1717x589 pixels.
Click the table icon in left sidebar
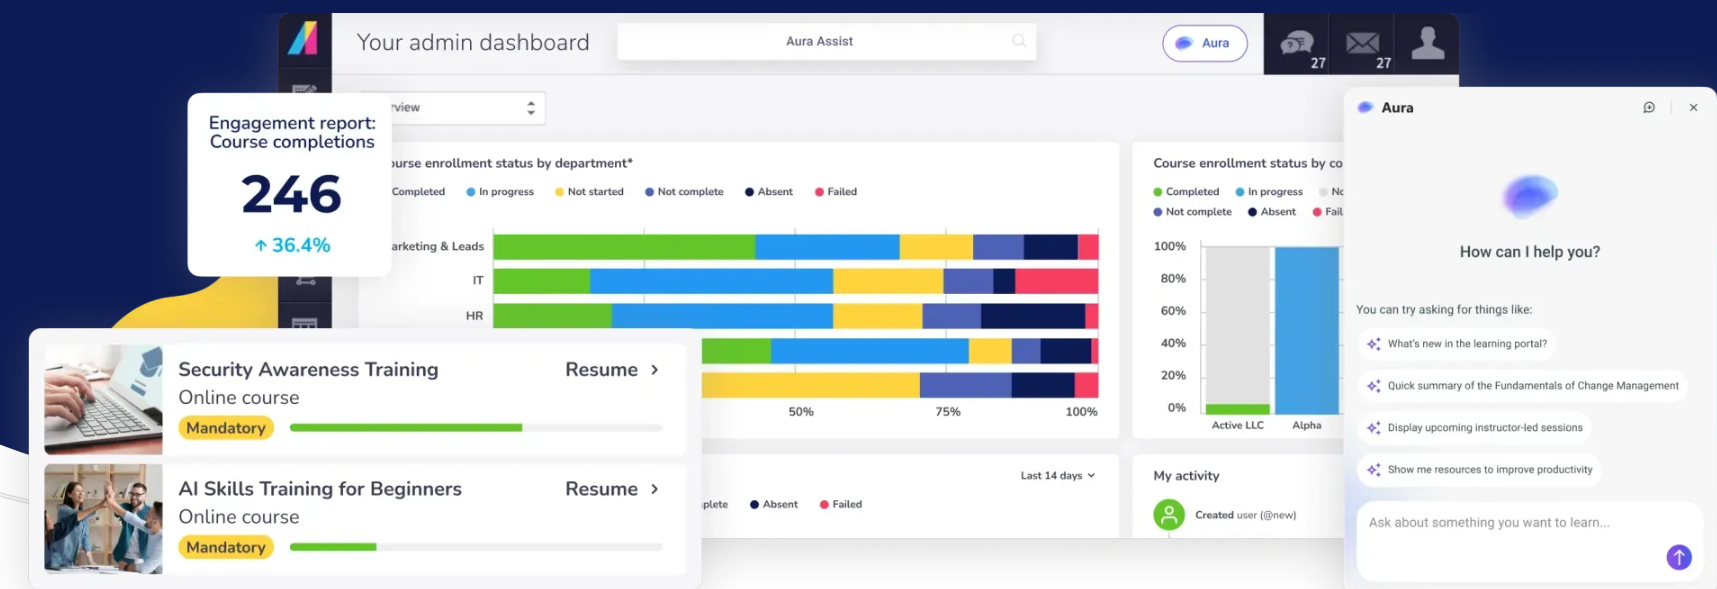tap(304, 322)
